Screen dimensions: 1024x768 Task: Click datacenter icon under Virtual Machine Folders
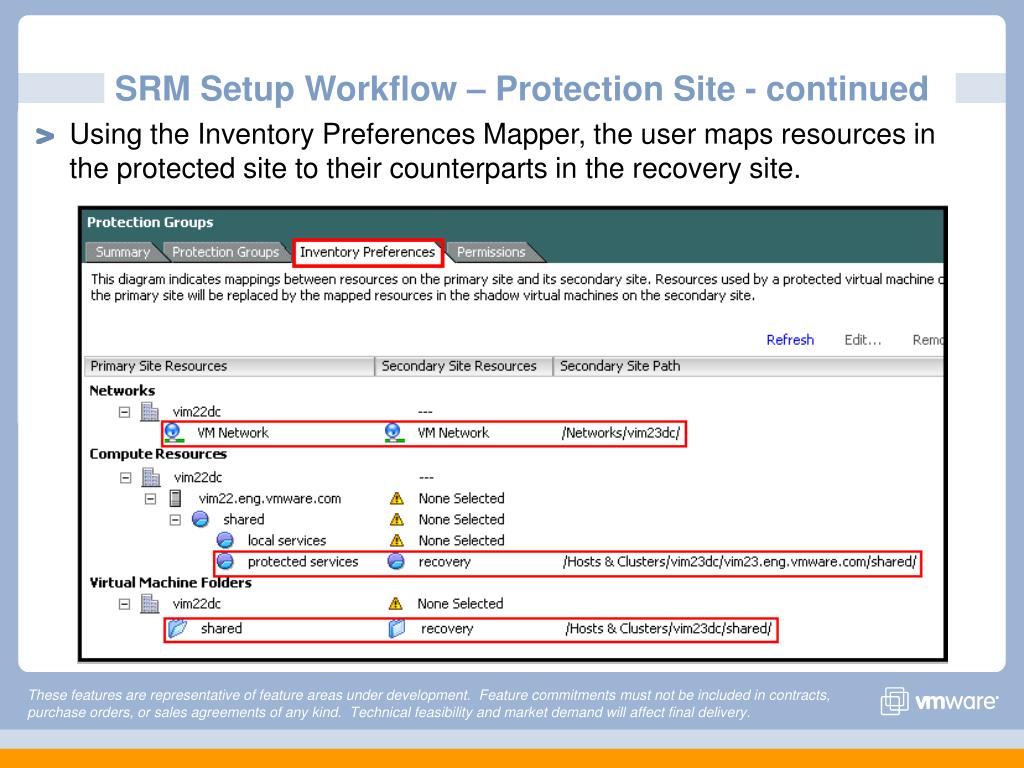(x=150, y=603)
